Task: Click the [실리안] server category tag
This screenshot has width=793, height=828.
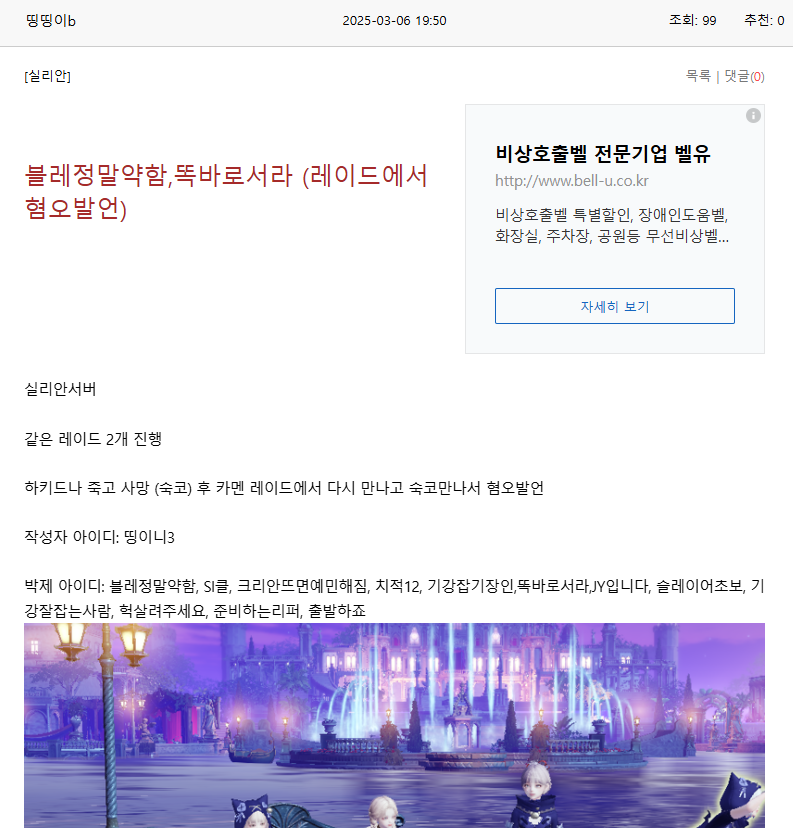Action: pyautogui.click(x=48, y=76)
